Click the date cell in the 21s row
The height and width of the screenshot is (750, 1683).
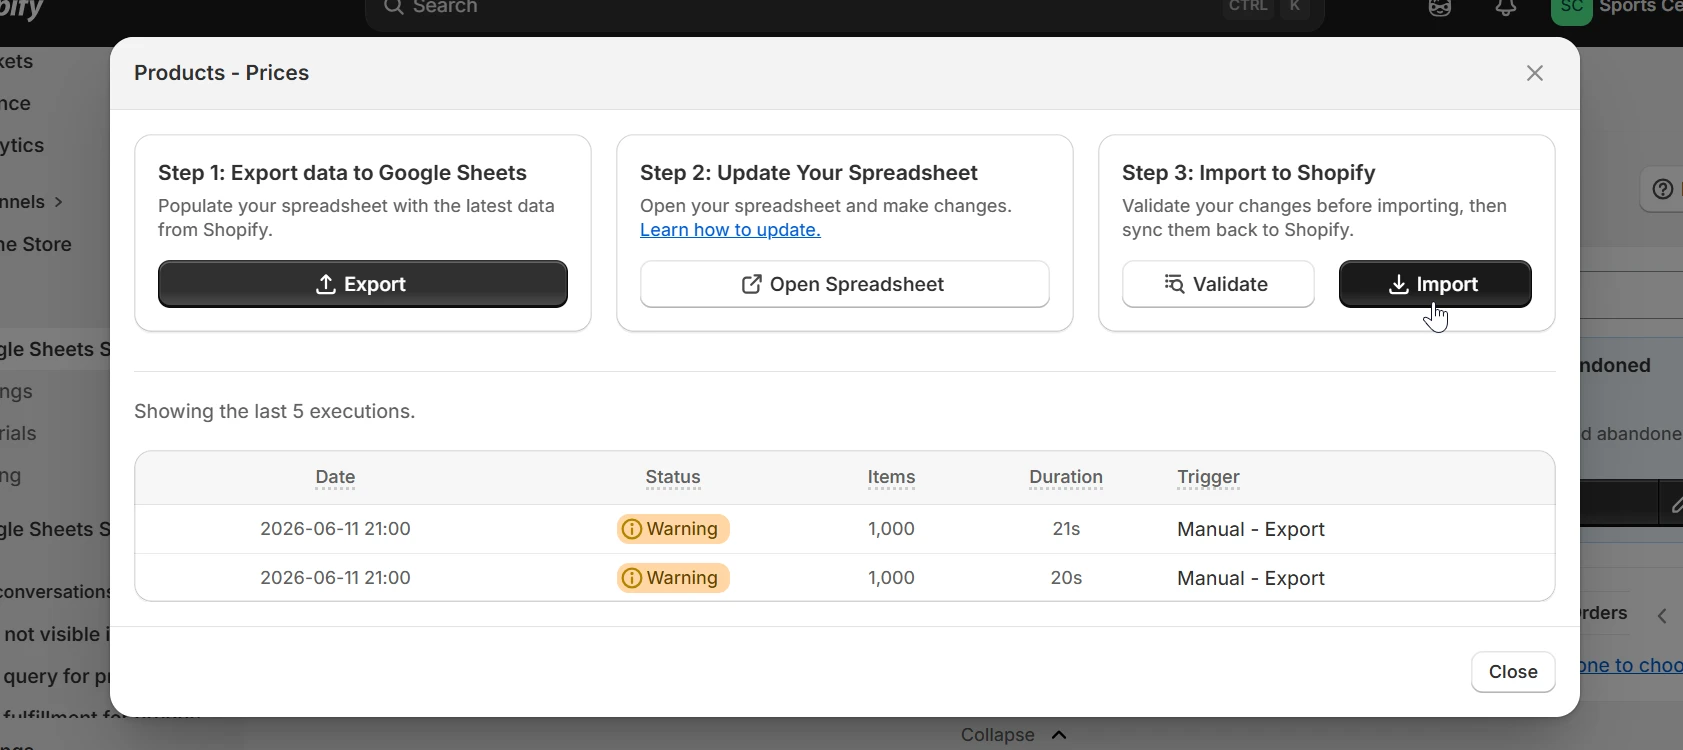336,529
